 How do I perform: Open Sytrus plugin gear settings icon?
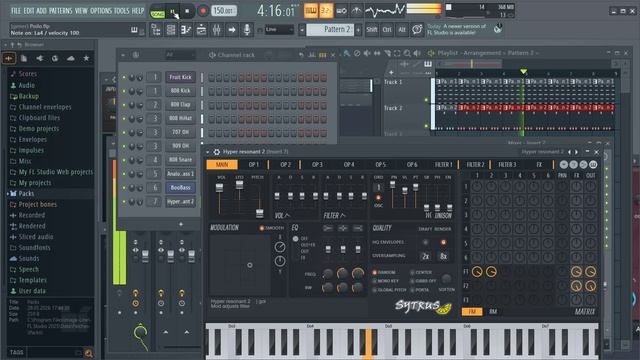(x=217, y=152)
